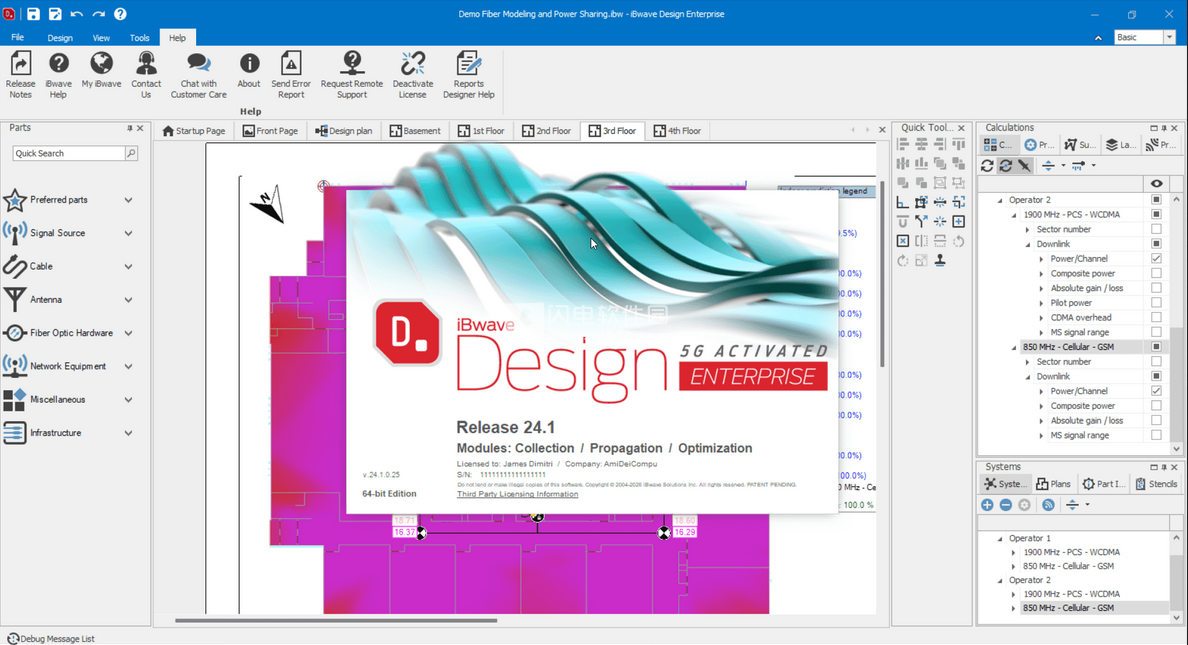Click the Save icon in title bar
This screenshot has height=645, width=1188.
pyautogui.click(x=33, y=14)
